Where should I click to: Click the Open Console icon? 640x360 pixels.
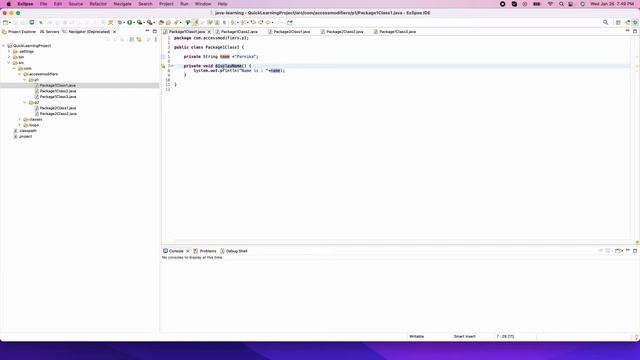tap(618, 251)
